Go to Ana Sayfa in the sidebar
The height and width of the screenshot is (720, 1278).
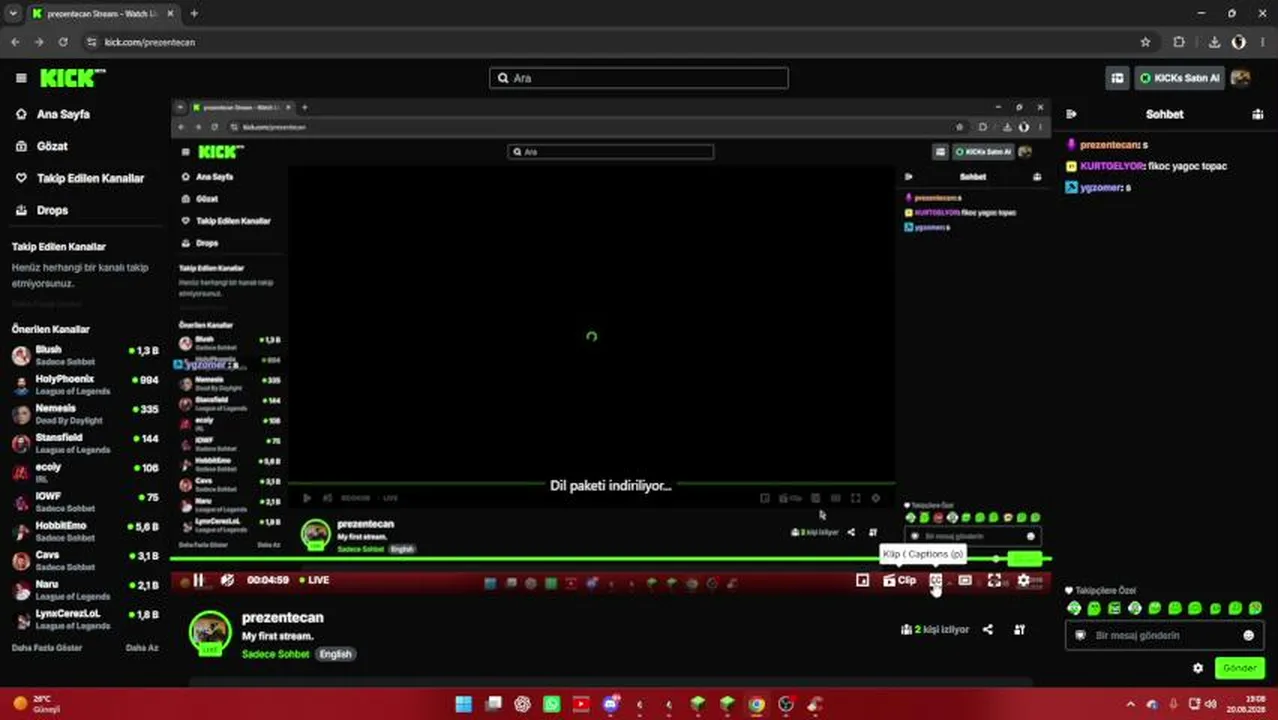point(63,114)
